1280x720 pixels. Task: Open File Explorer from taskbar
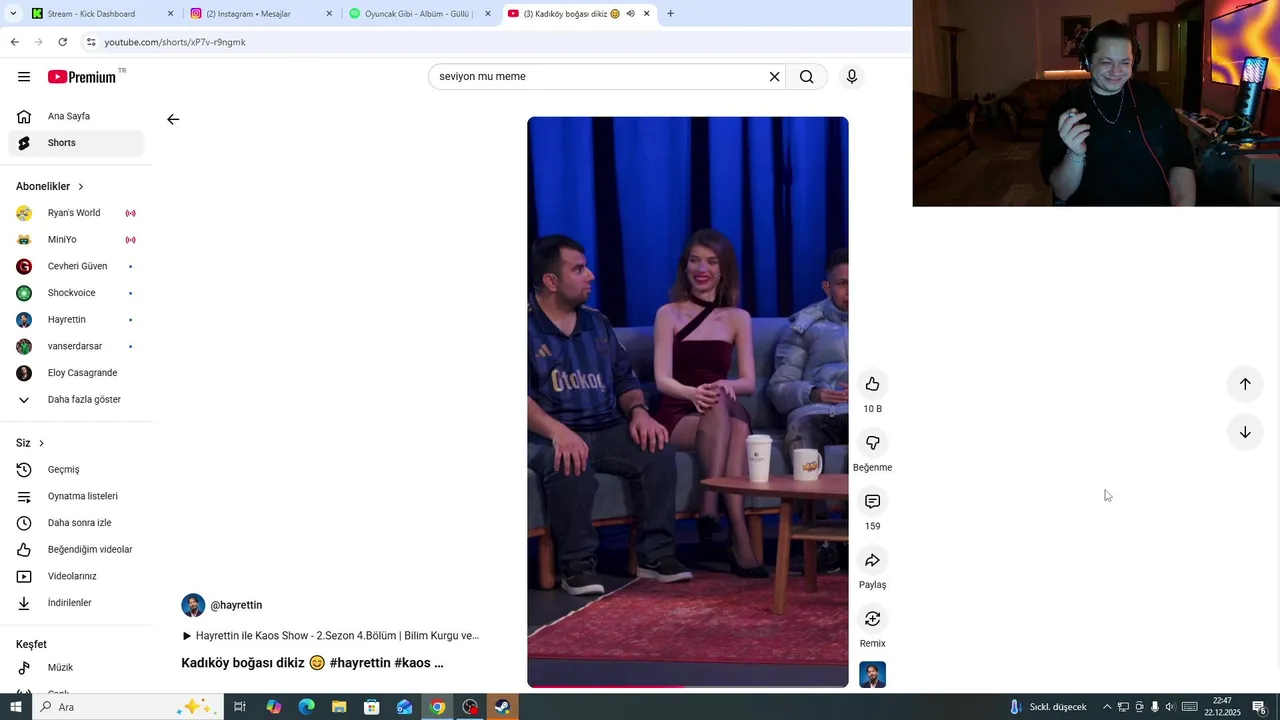click(x=339, y=707)
